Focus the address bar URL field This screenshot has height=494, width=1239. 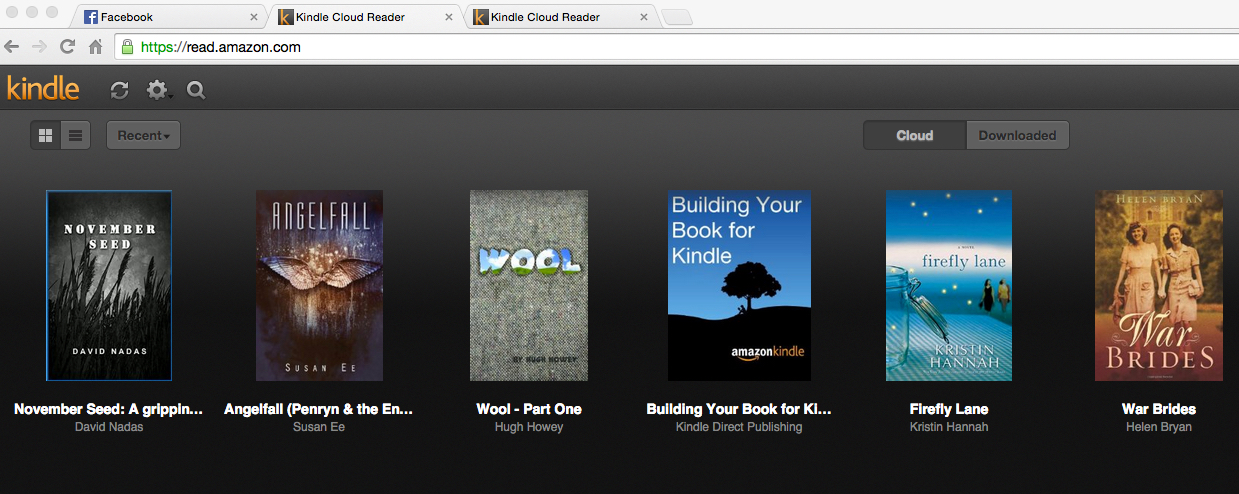tap(600, 47)
